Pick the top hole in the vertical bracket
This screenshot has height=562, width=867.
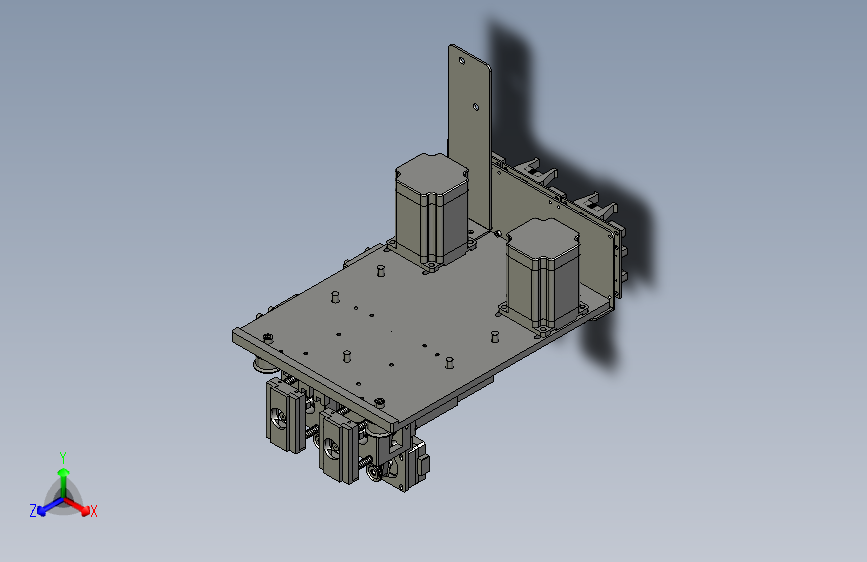tap(462, 60)
